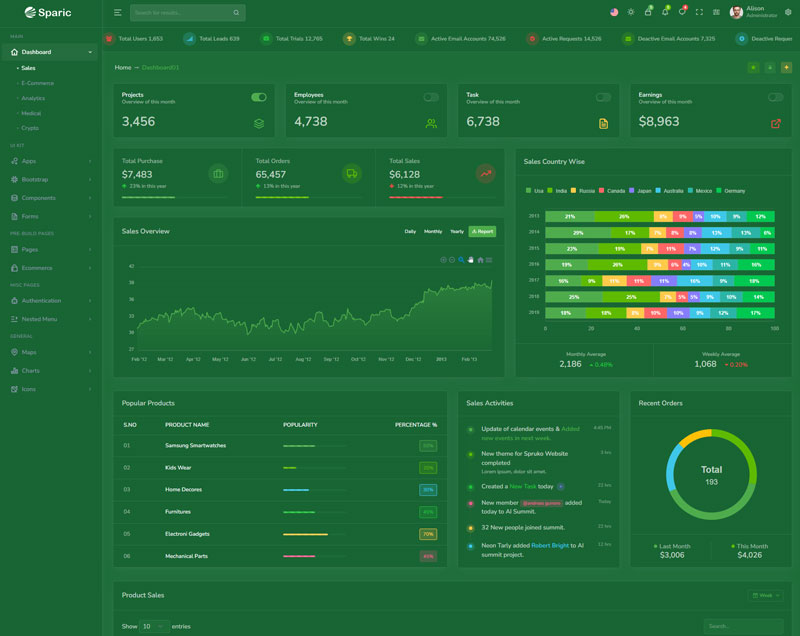Open the notifications bell icon
This screenshot has width=800, height=636.
(665, 12)
